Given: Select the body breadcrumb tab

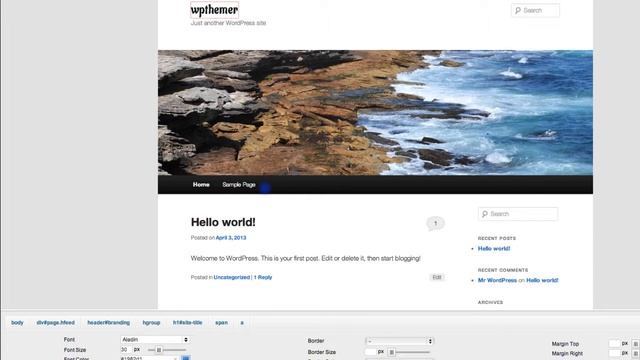Looking at the screenshot, I should coord(17,322).
